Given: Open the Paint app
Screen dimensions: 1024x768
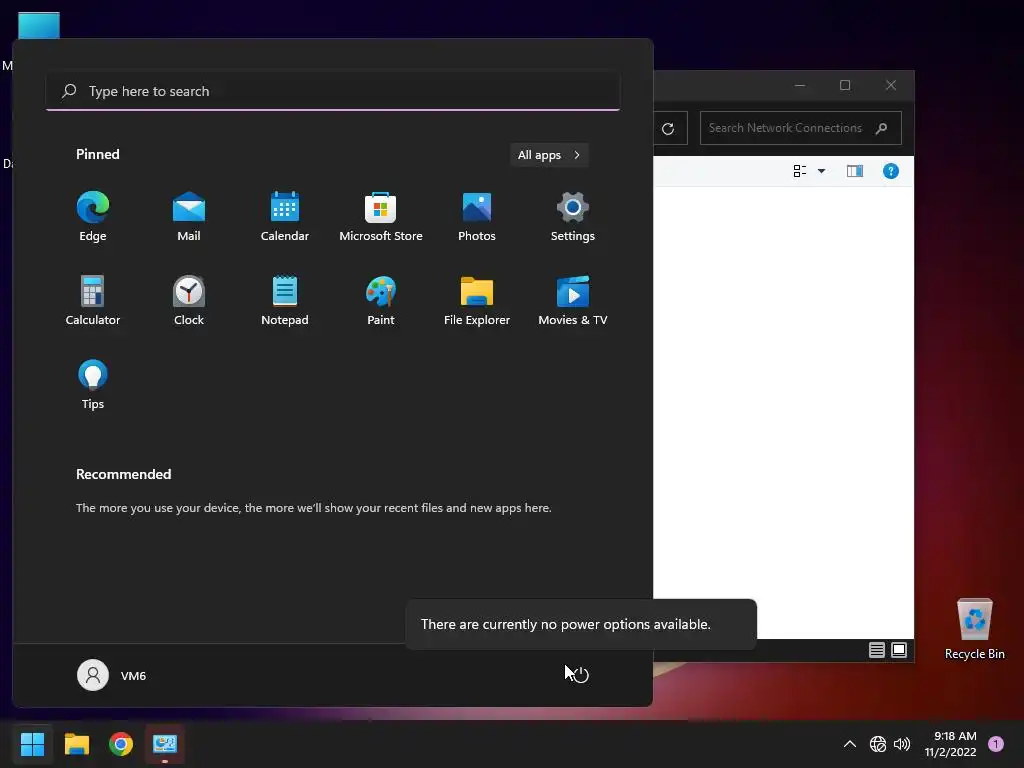Looking at the screenshot, I should pyautogui.click(x=381, y=300).
